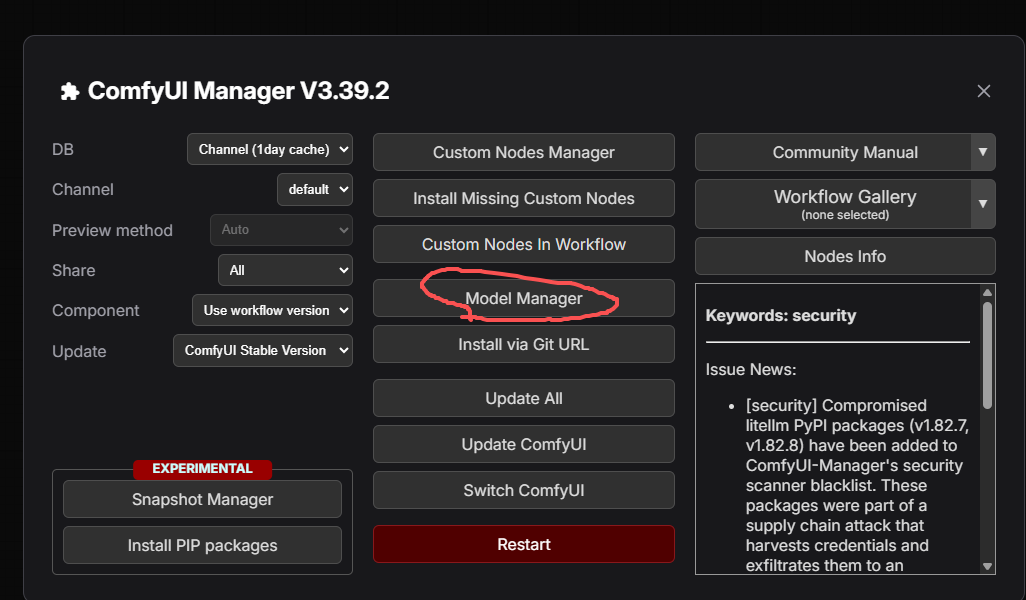Click the puzzle piece icon beside ComfyUI Manager title

coord(70,92)
